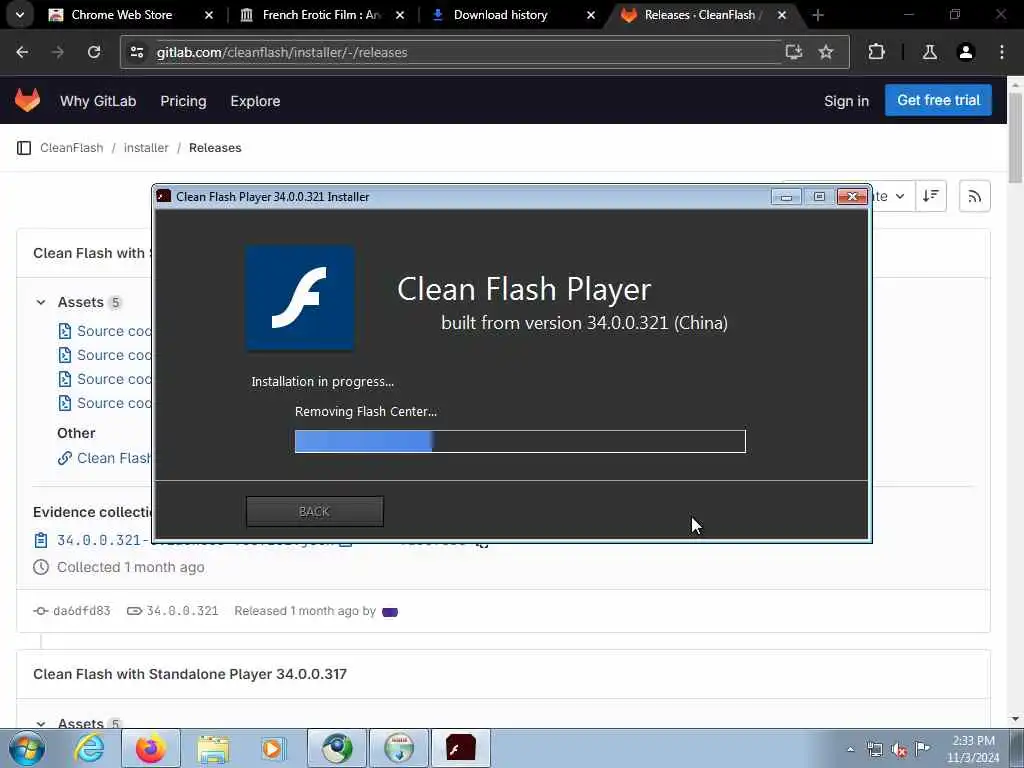Bookmark this page with the star

826,52
